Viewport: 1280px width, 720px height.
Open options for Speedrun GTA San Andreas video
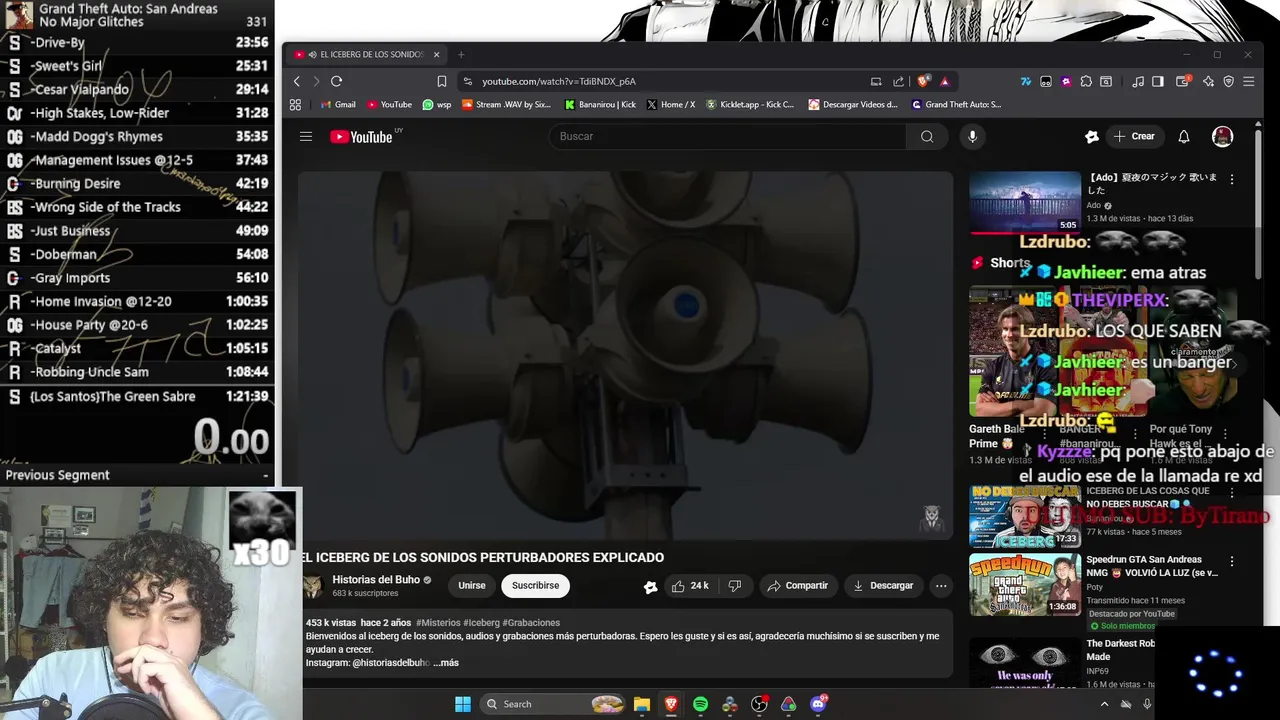[x=1232, y=562]
